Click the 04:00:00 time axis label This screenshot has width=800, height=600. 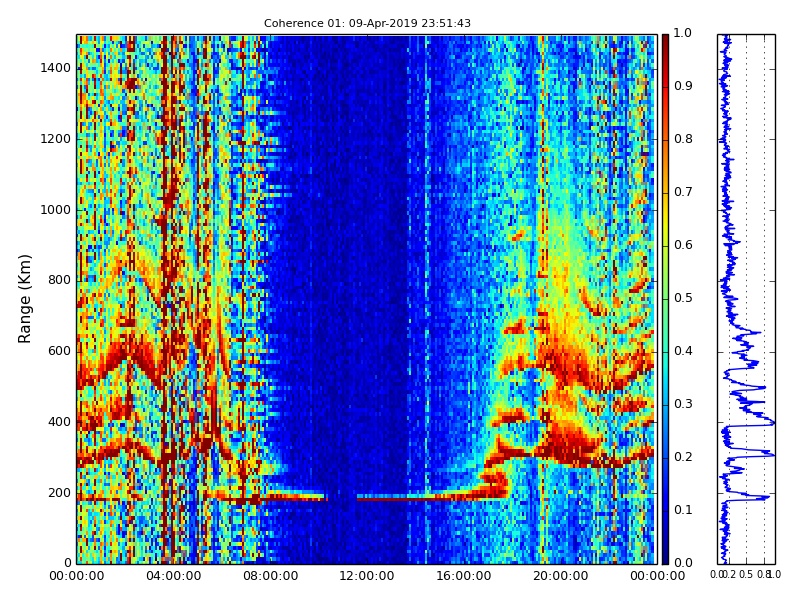point(173,576)
